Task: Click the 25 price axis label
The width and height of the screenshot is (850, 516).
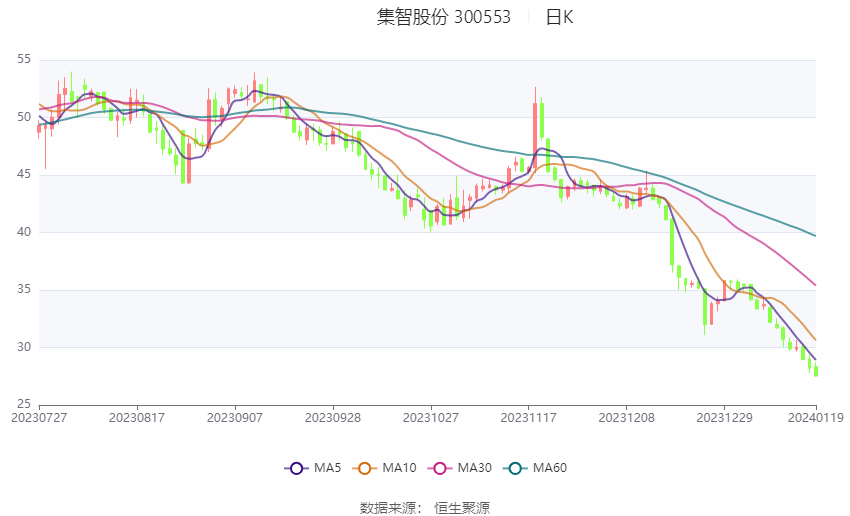Action: coord(24,404)
